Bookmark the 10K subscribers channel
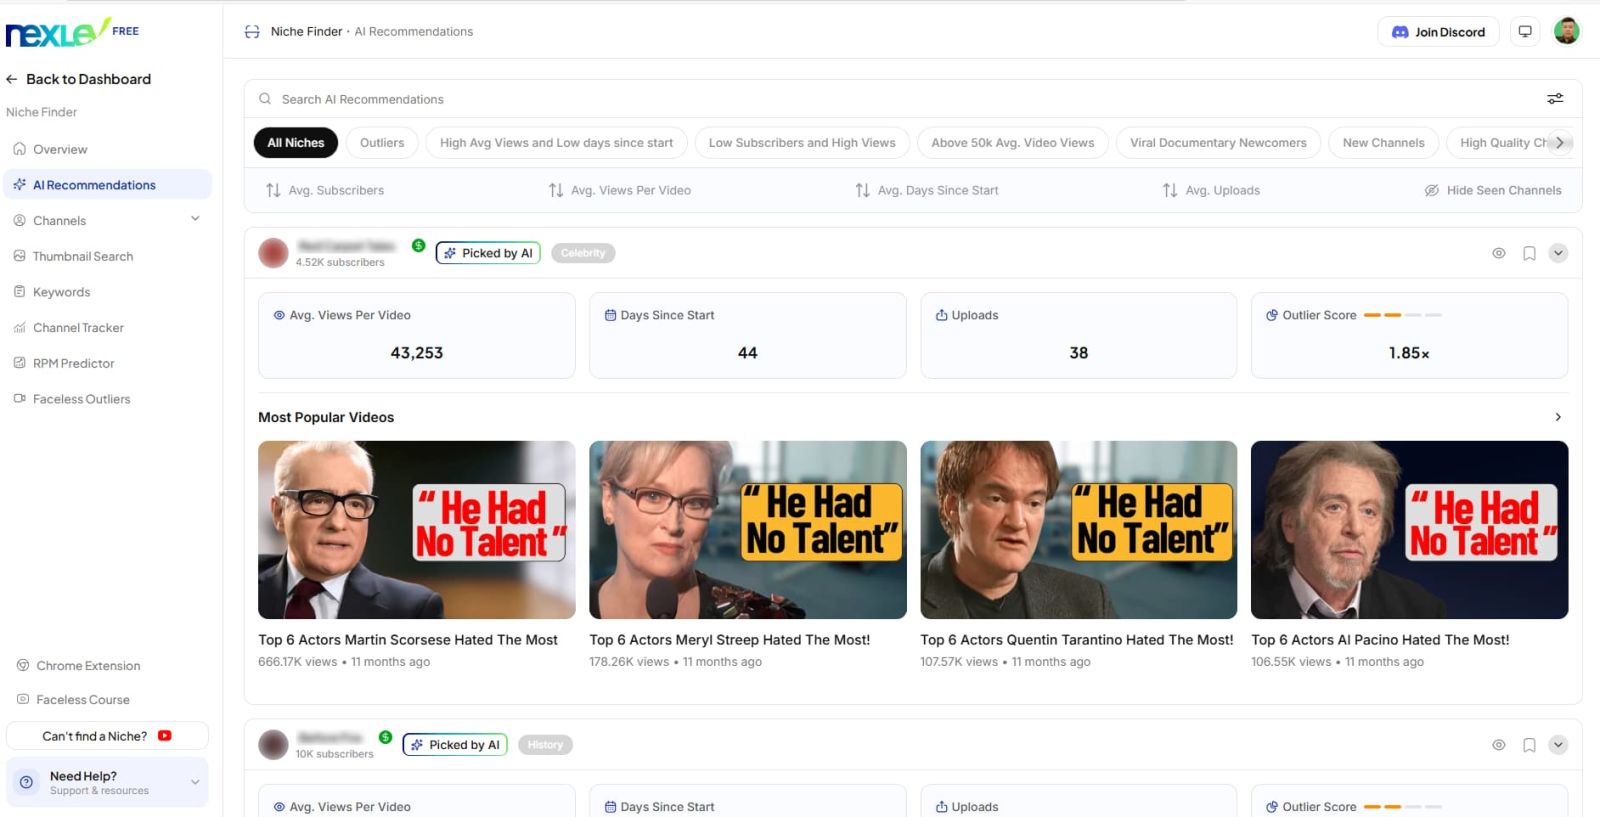The image size is (1600, 817). (x=1529, y=745)
